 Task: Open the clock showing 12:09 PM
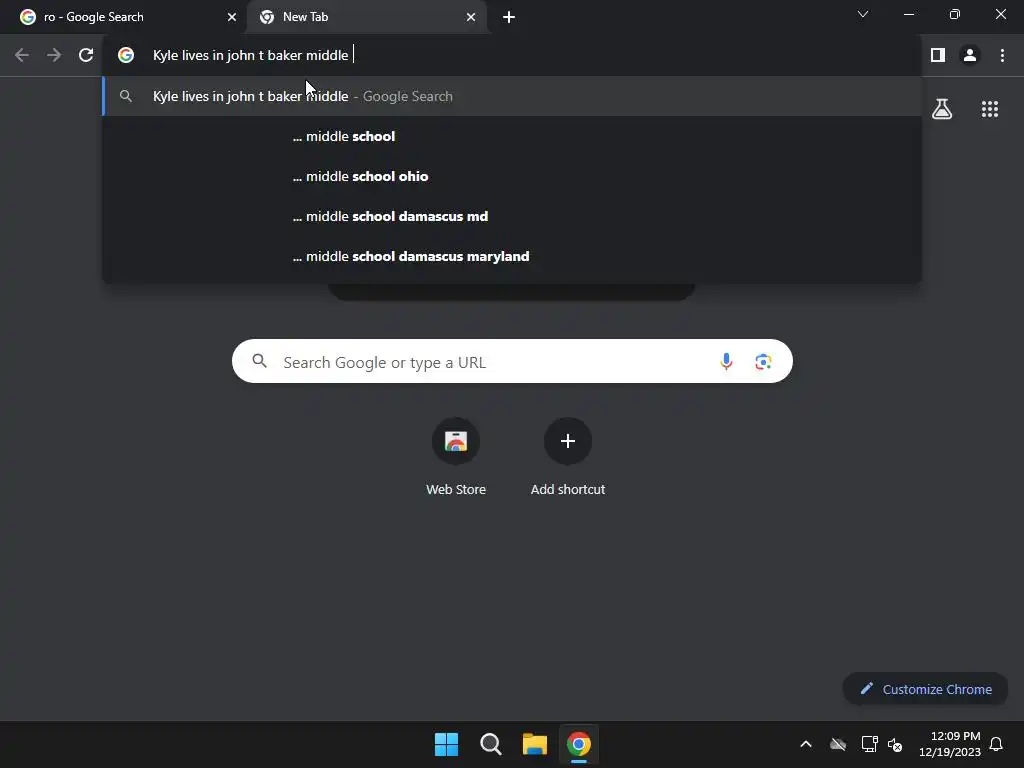pos(950,744)
